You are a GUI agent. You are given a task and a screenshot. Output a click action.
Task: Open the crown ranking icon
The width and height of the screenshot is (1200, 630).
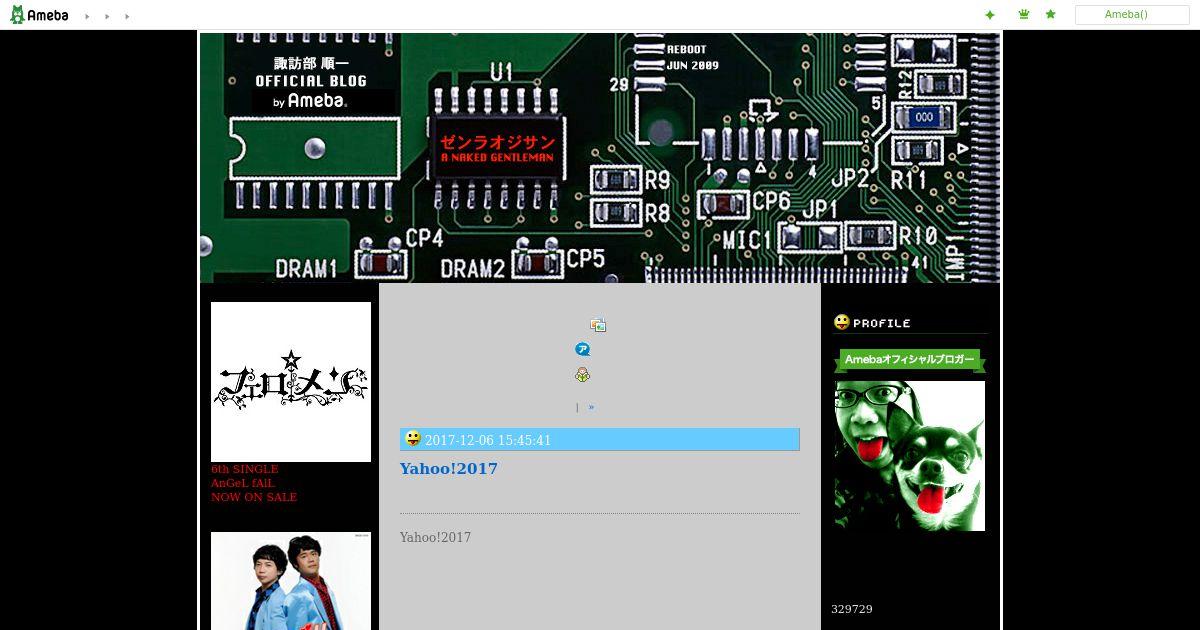(1024, 14)
